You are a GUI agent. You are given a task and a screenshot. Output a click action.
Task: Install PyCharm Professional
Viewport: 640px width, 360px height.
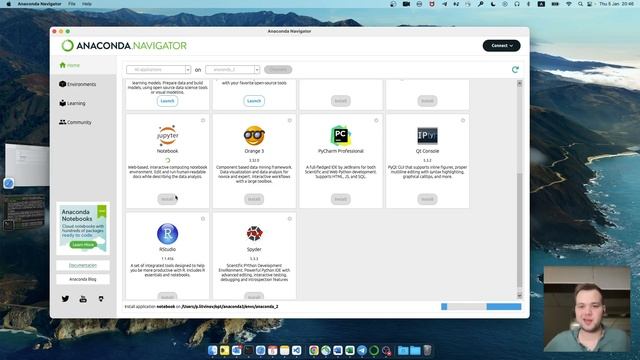click(x=340, y=199)
